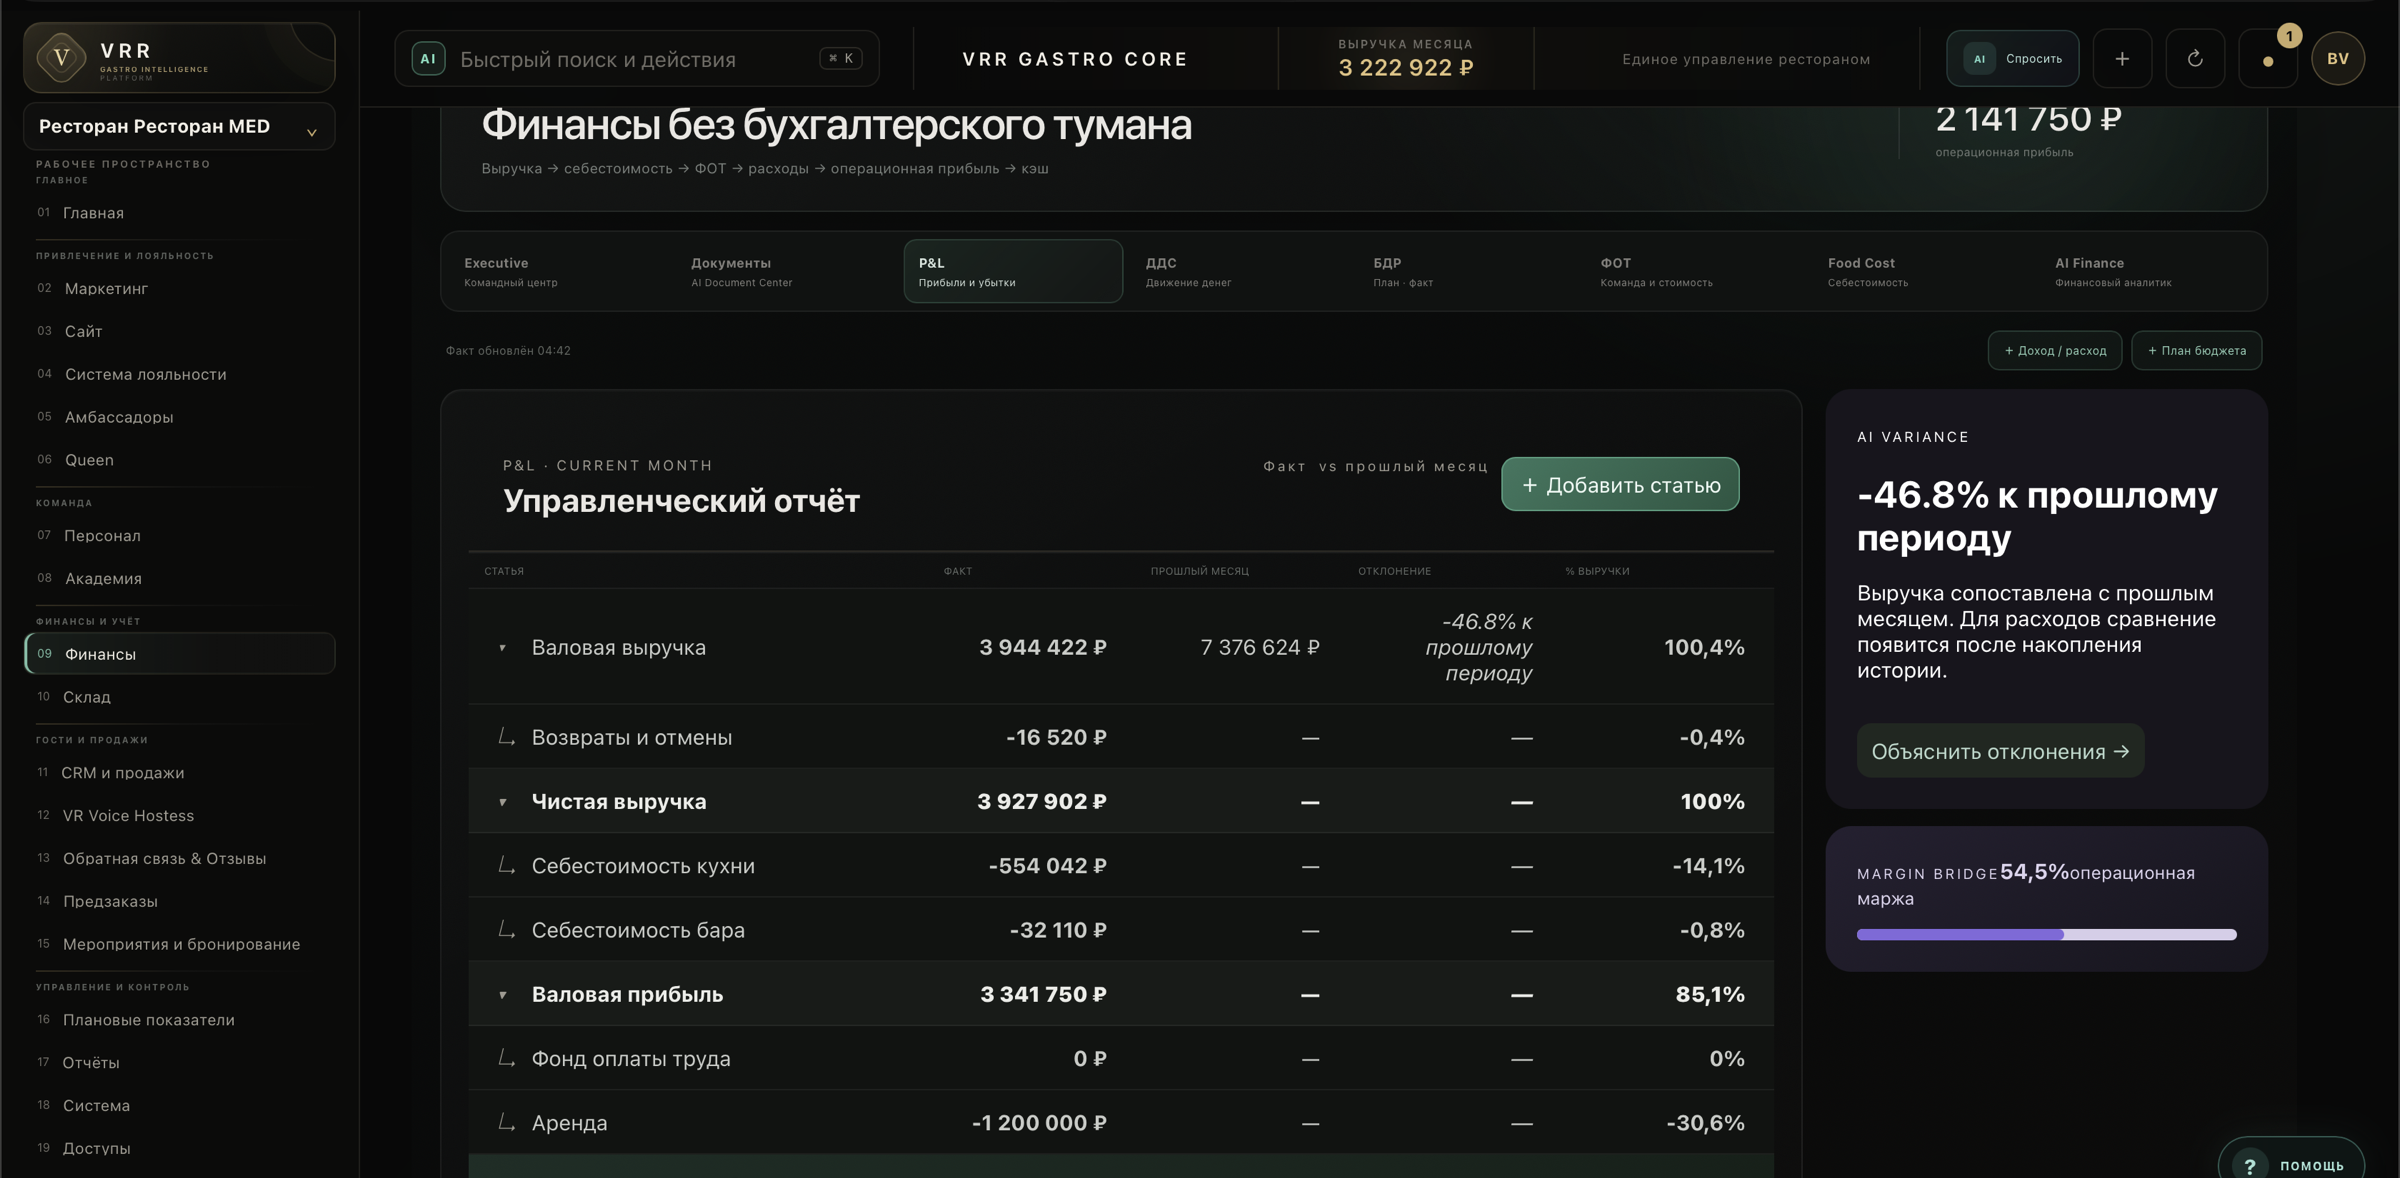This screenshot has width=2400, height=1178.
Task: Switch to the Food Cost tab
Action: point(1922,271)
